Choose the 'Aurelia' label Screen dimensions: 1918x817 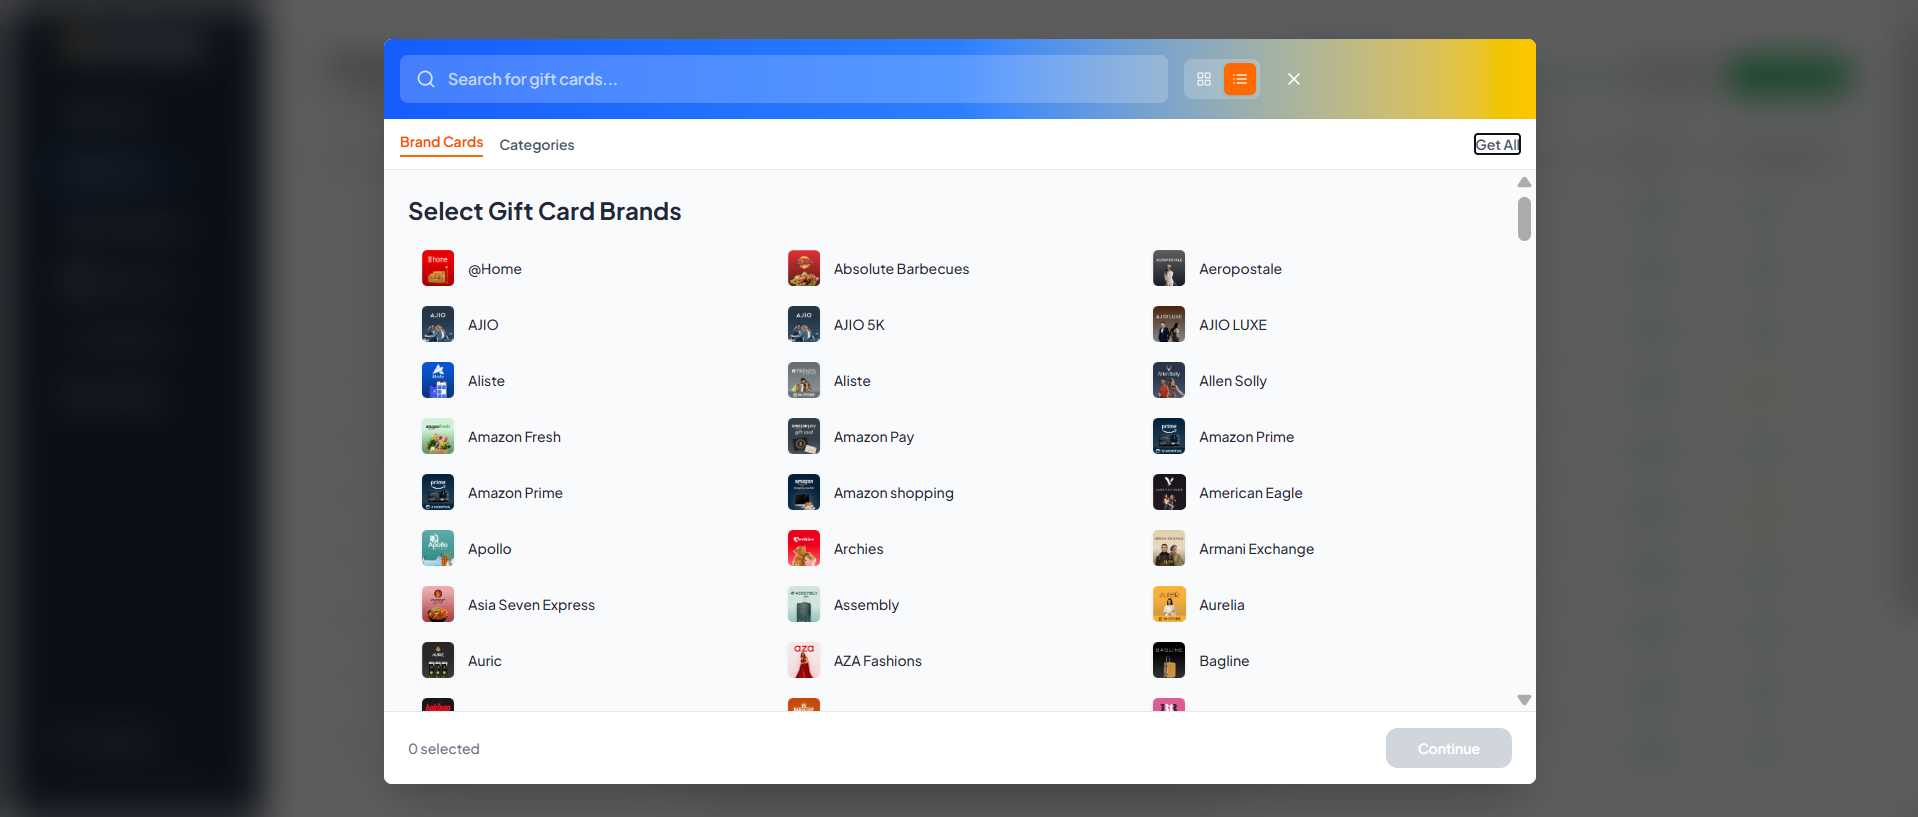click(x=1222, y=605)
